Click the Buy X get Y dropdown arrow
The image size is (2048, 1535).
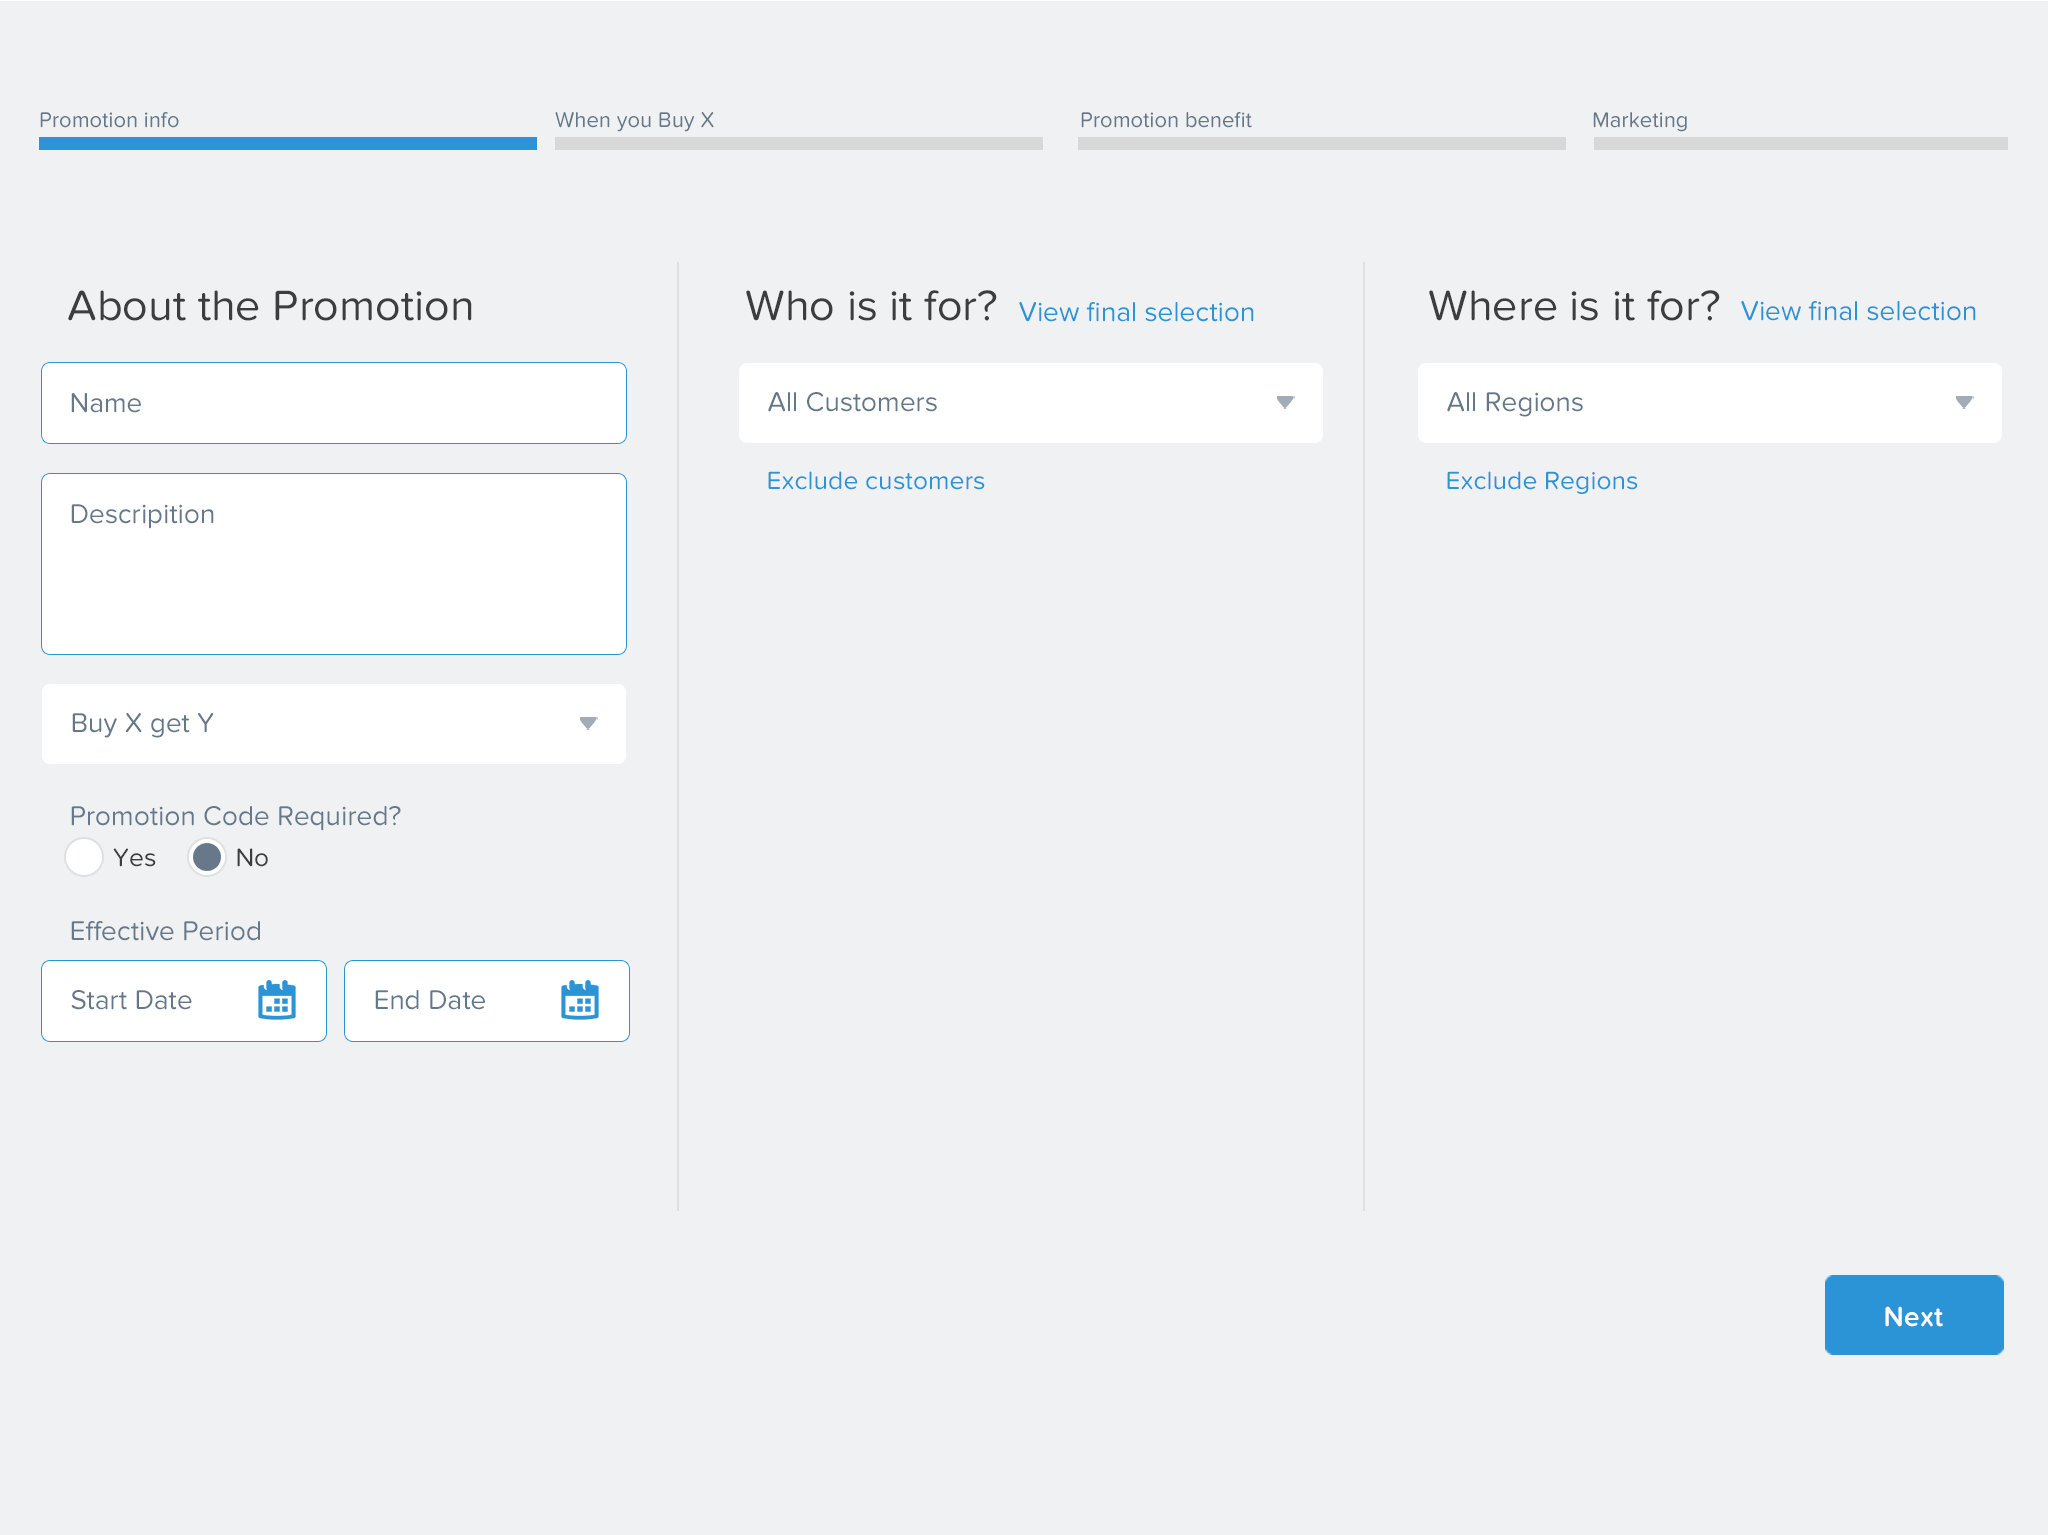tap(588, 723)
